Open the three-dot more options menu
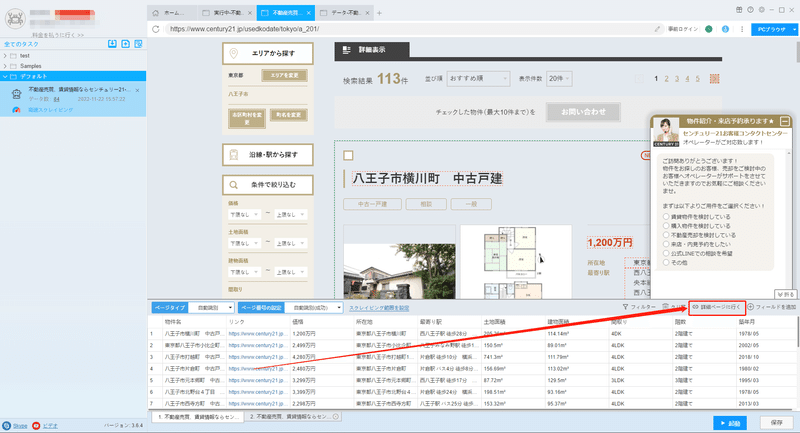The width and height of the screenshot is (800, 433). pyautogui.click(x=742, y=29)
